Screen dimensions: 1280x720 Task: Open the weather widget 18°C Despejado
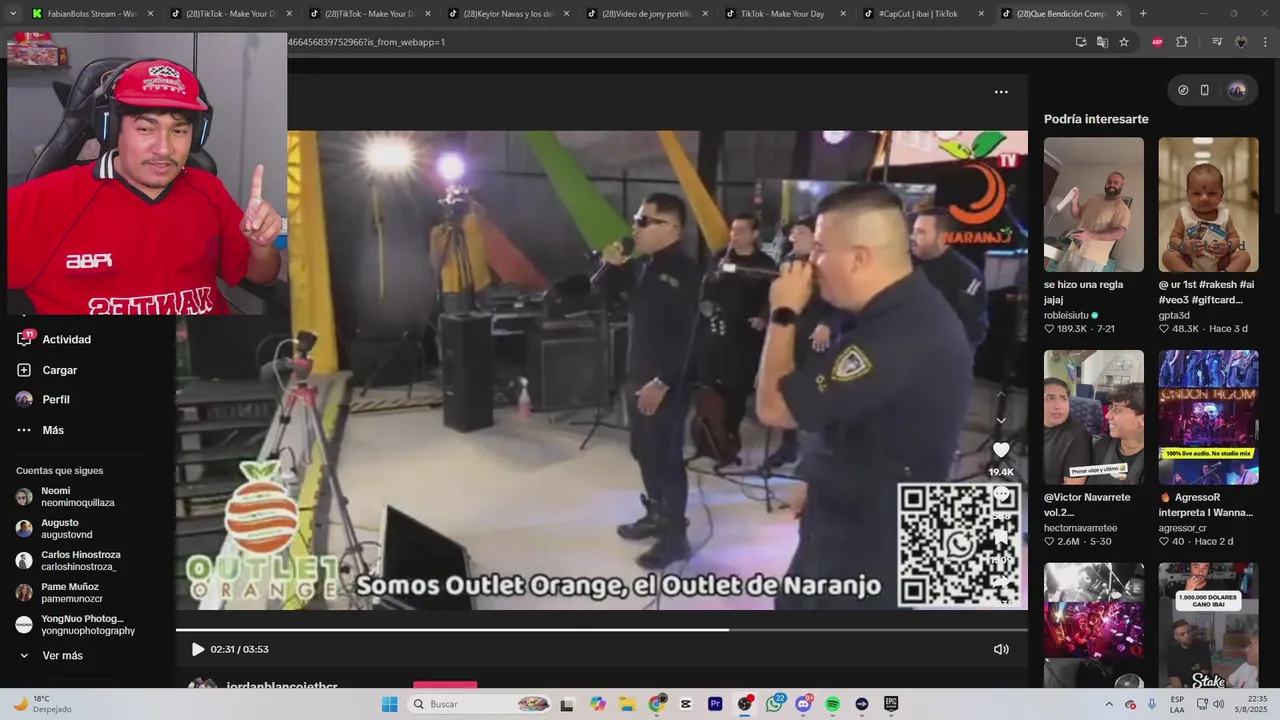[42, 704]
